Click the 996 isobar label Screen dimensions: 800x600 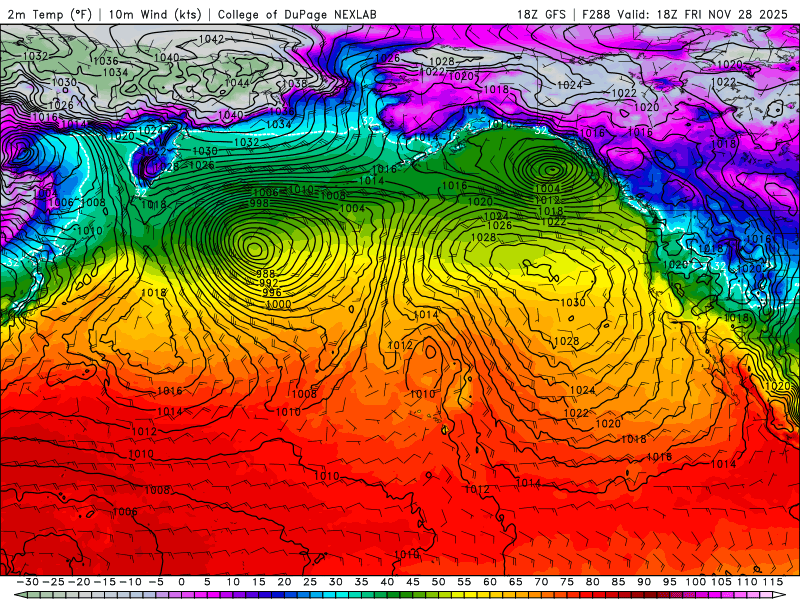(x=271, y=292)
